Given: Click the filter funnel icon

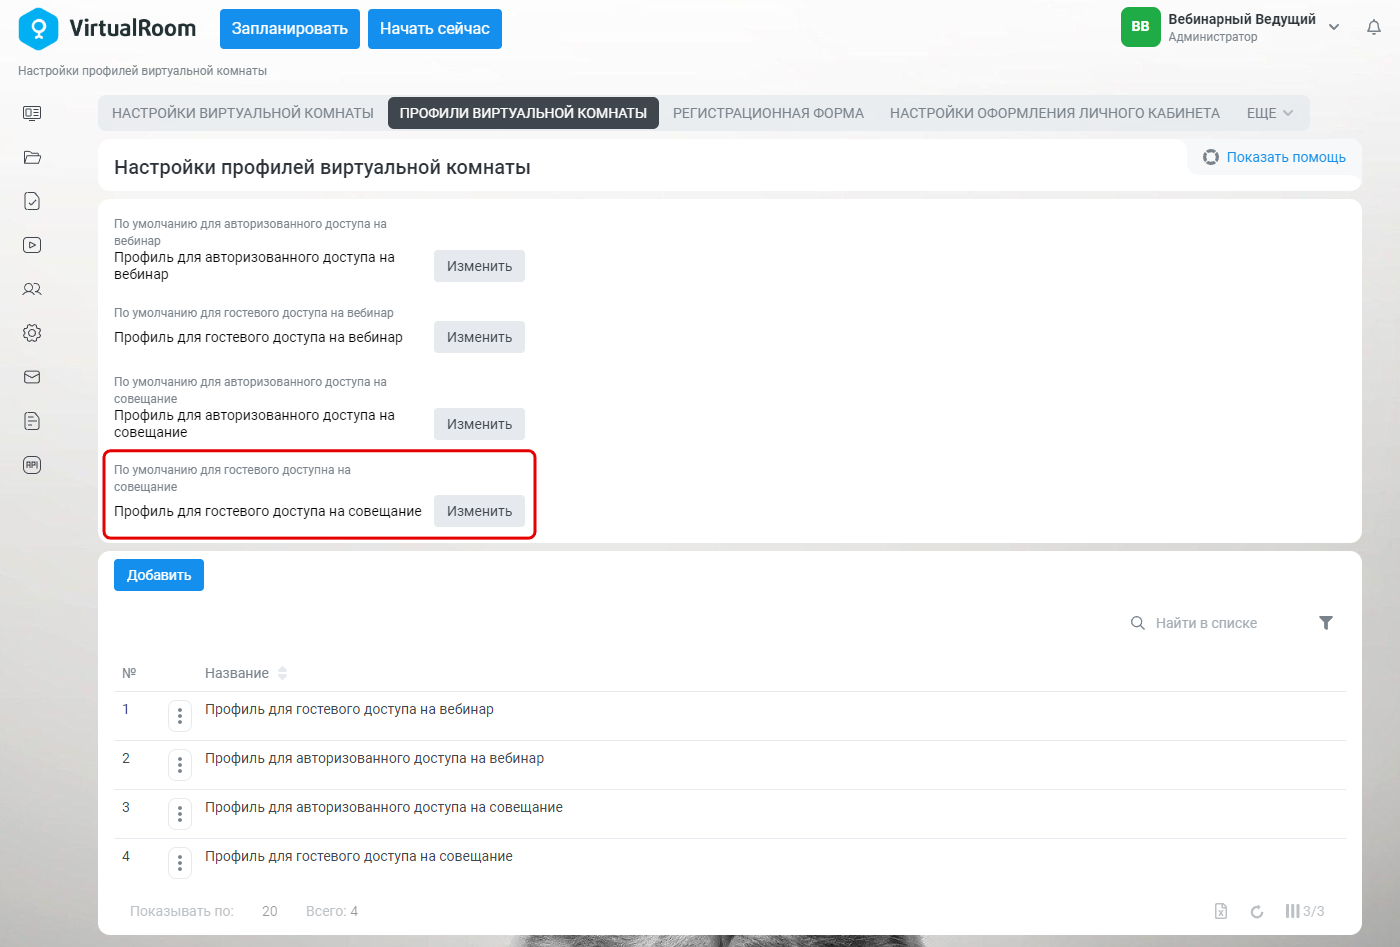Looking at the screenshot, I should [1326, 623].
